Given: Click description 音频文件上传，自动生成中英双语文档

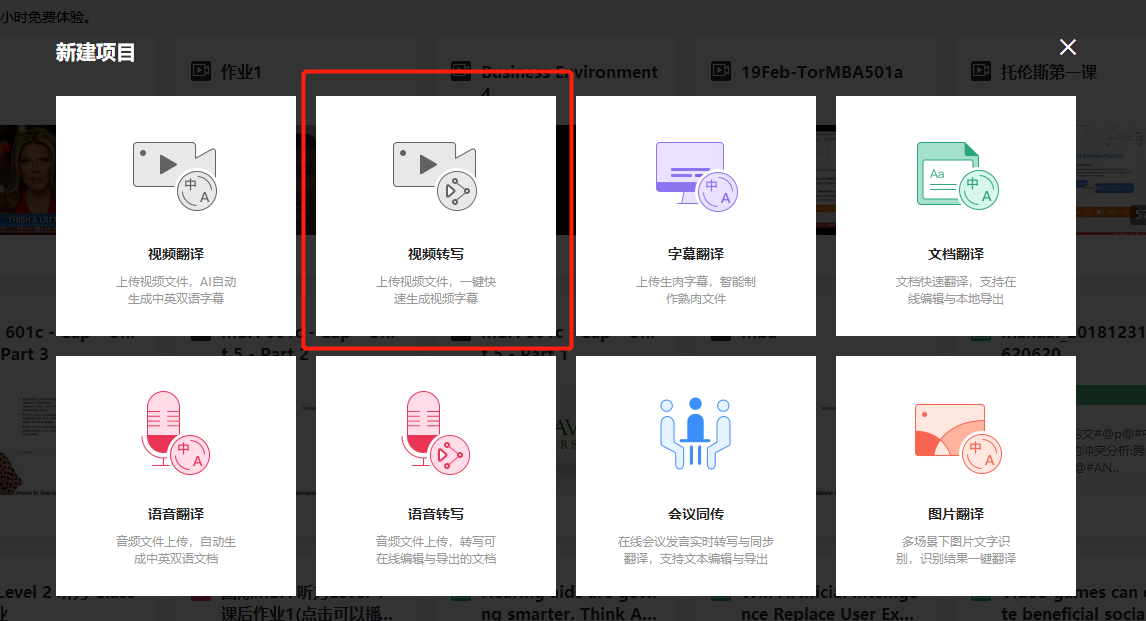Looking at the screenshot, I should point(176,550).
